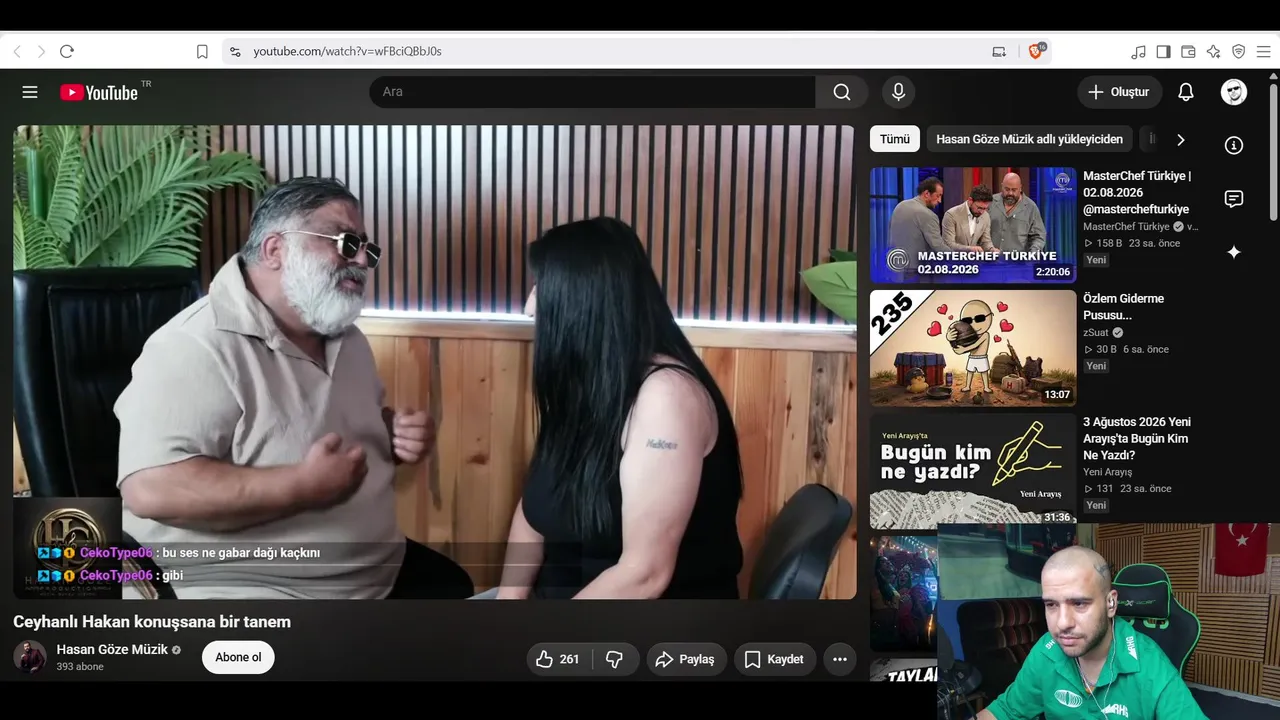Go to the YouTube home logo
1280x720 pixels.
tap(99, 92)
